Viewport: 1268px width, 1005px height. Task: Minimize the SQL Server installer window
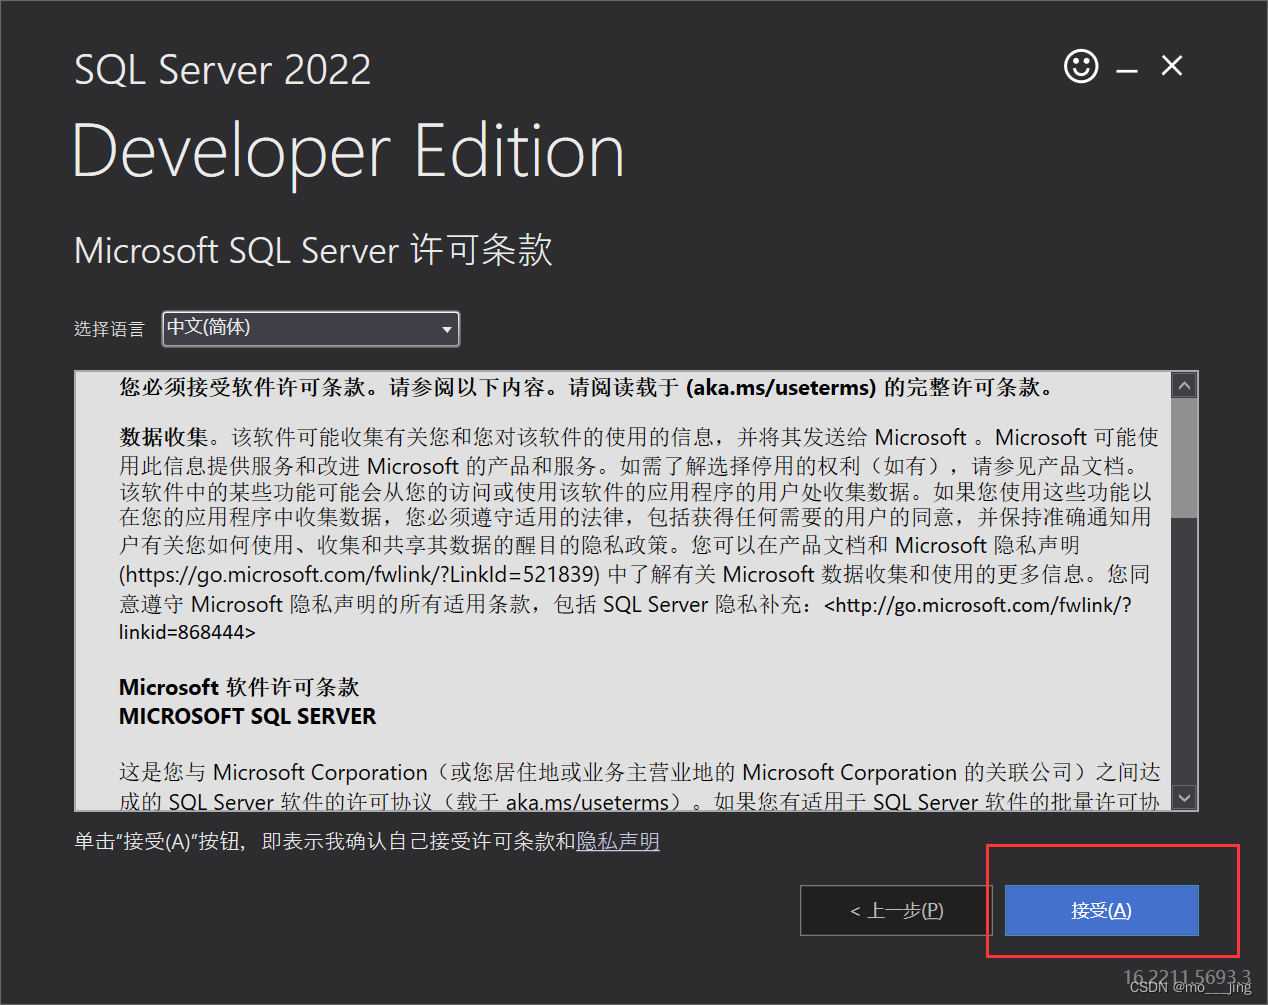pyautogui.click(x=1127, y=71)
